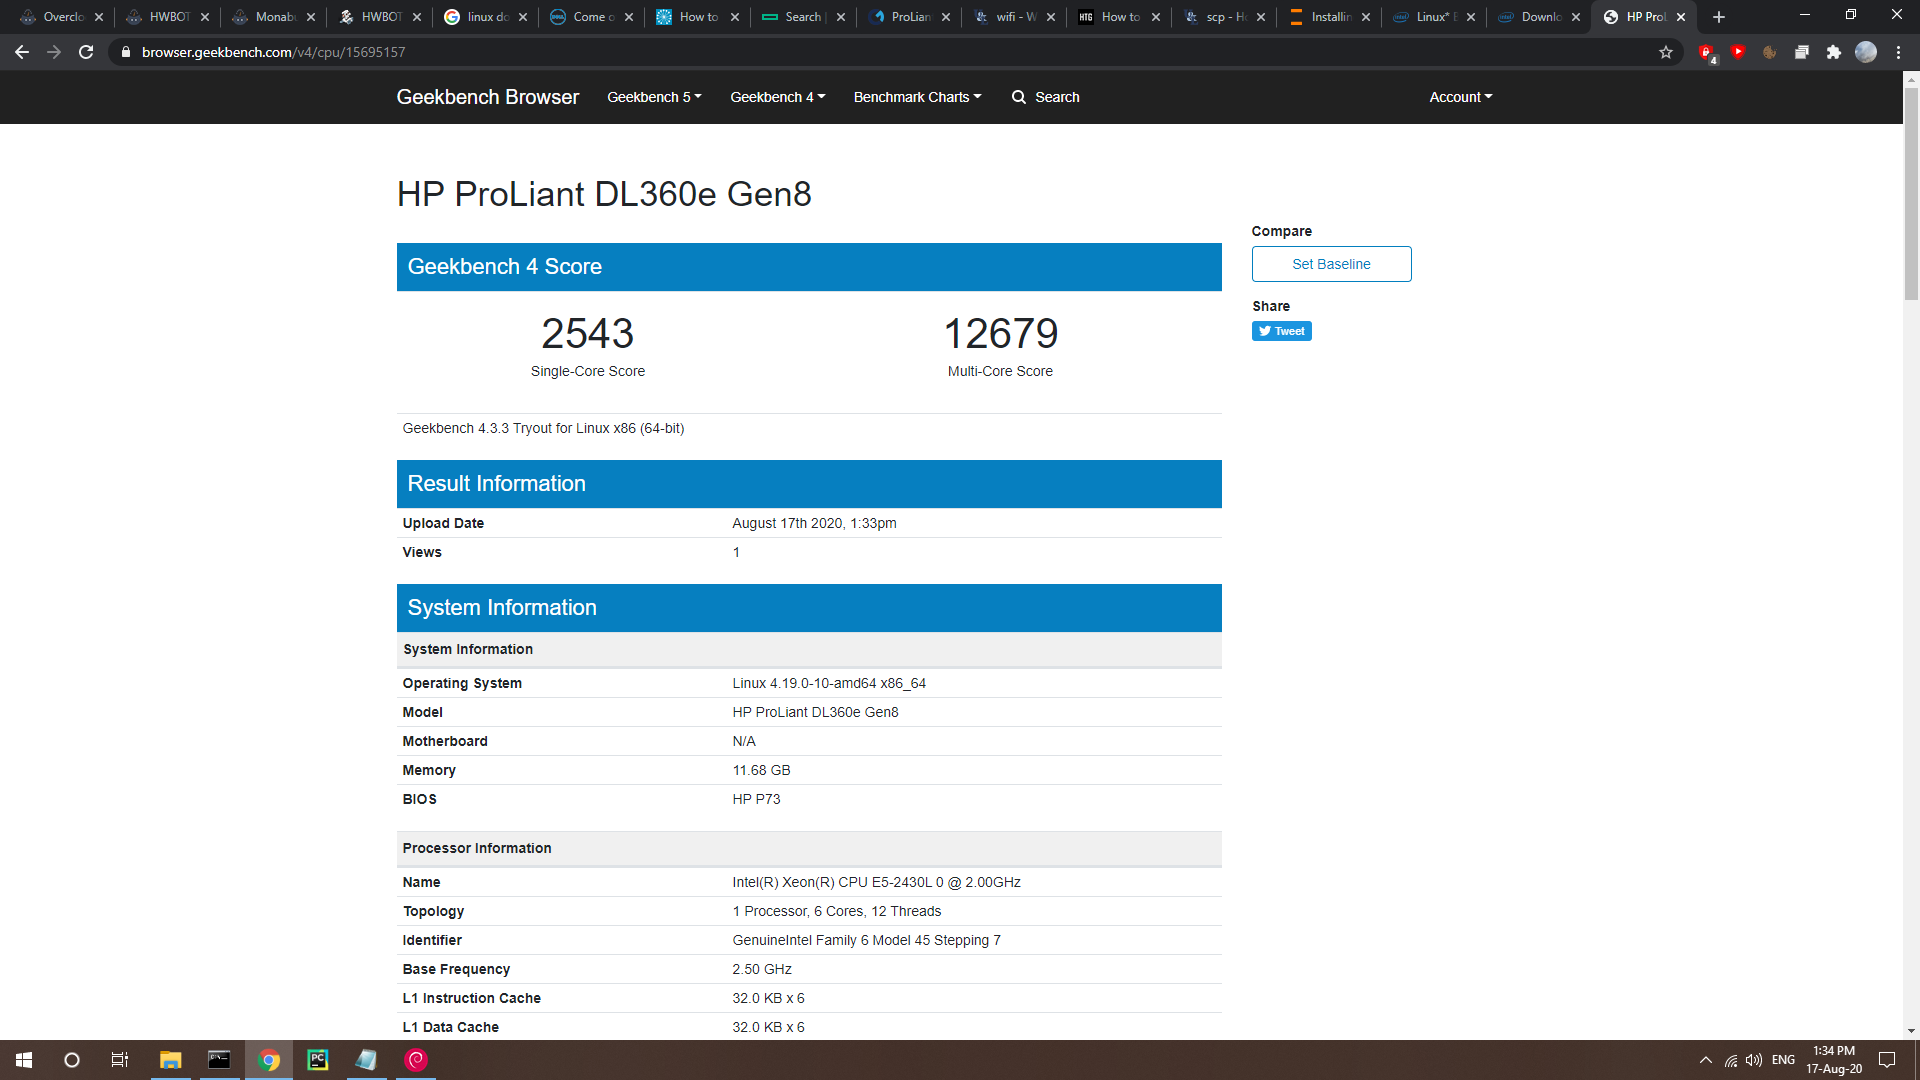1920x1080 pixels.
Task: Switch to the Monabu tab
Action: (272, 17)
